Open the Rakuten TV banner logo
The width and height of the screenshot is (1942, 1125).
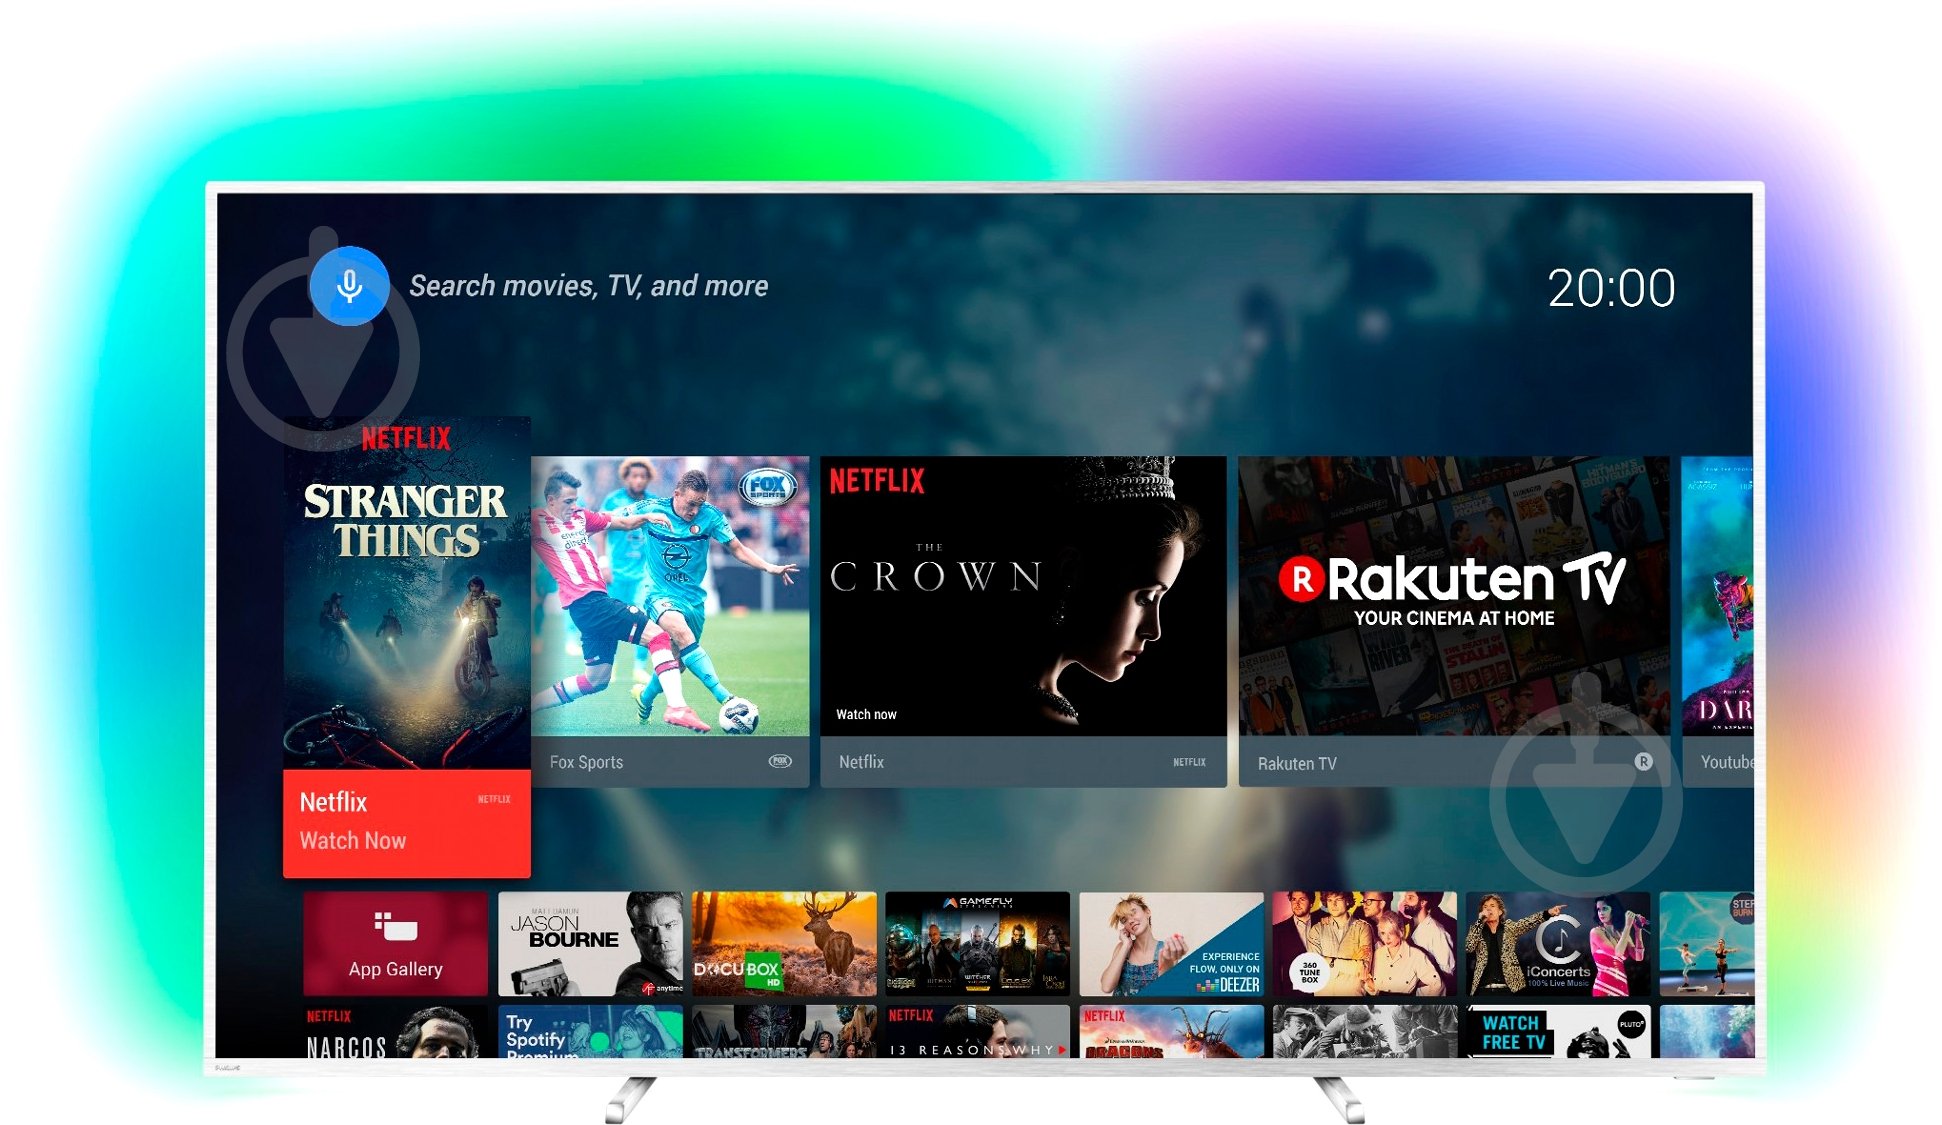(1452, 581)
